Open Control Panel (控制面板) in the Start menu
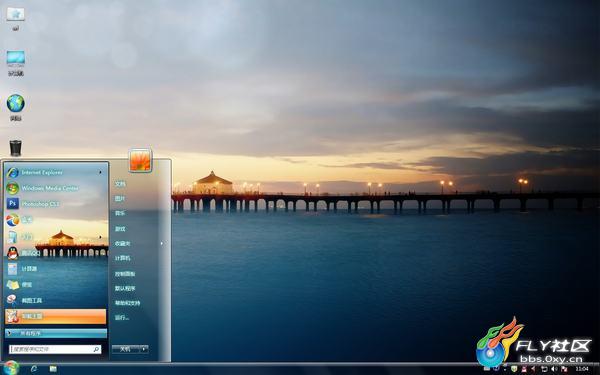The height and width of the screenshot is (375, 600). pyautogui.click(x=125, y=274)
